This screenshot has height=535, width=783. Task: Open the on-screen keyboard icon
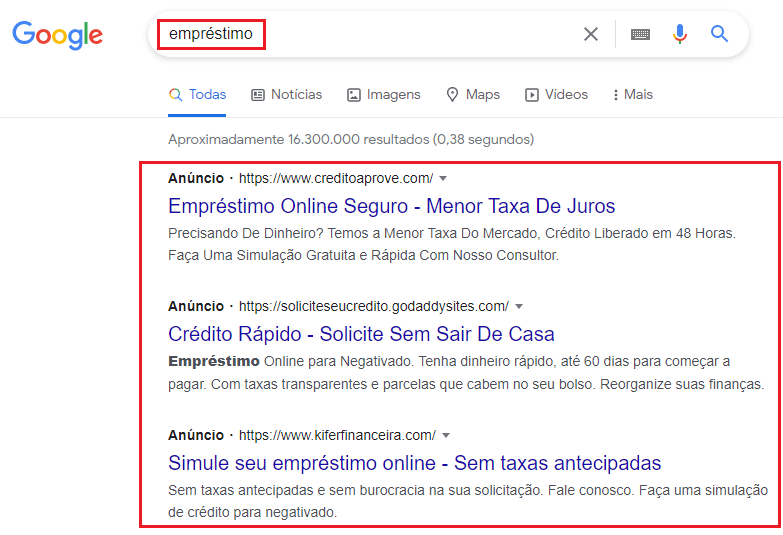click(640, 34)
